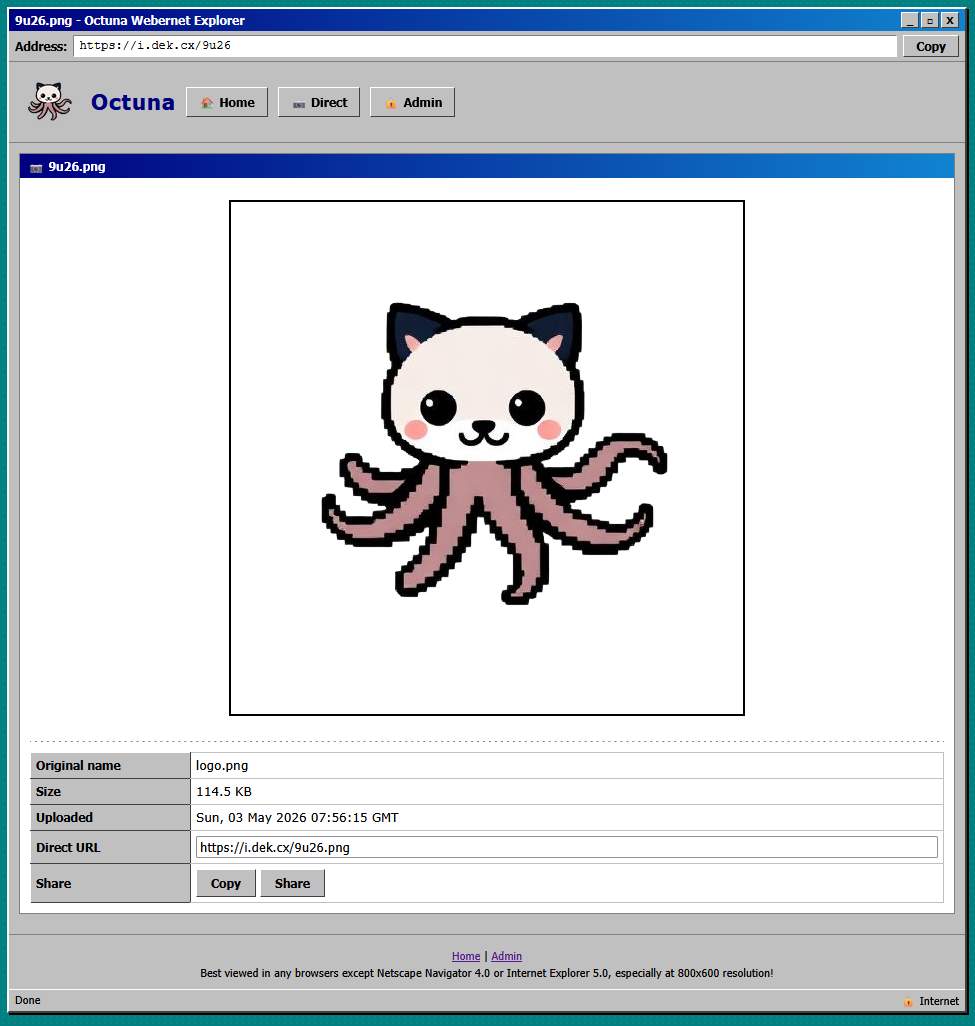The image size is (975, 1026).
Task: Click the Copy button in the Share row
Action: point(226,883)
